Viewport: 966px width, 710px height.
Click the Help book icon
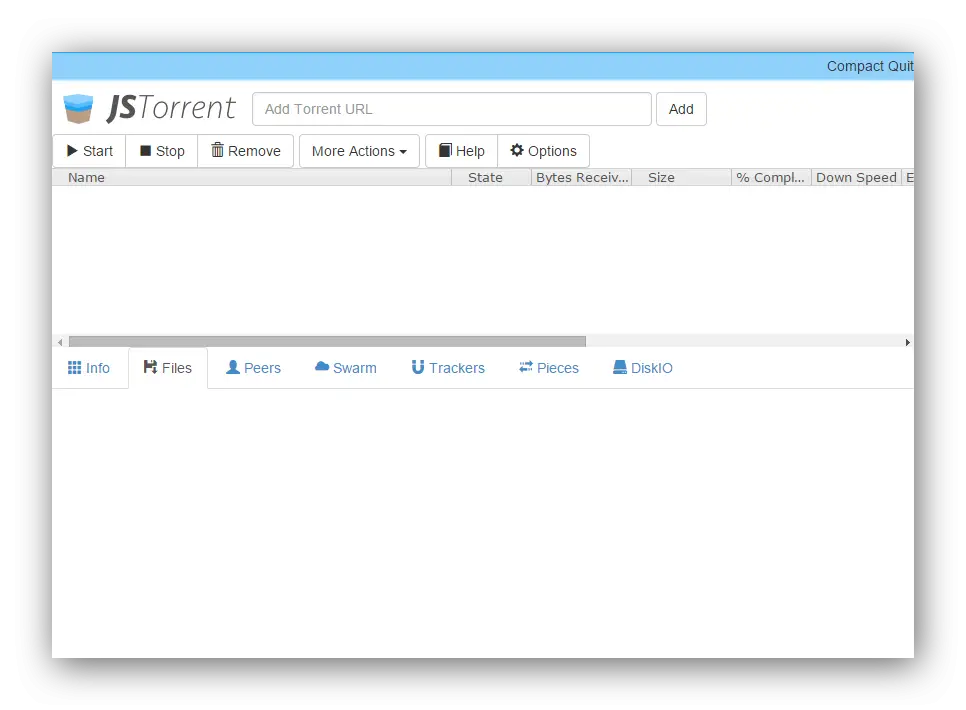pos(445,150)
